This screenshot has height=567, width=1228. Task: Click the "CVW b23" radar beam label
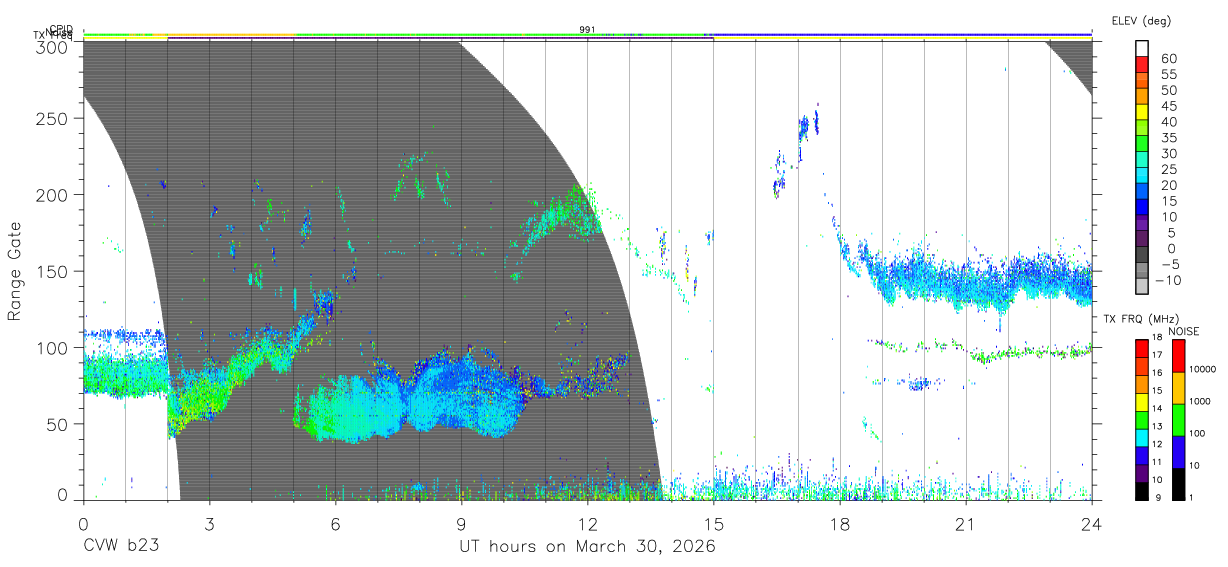click(x=121, y=546)
